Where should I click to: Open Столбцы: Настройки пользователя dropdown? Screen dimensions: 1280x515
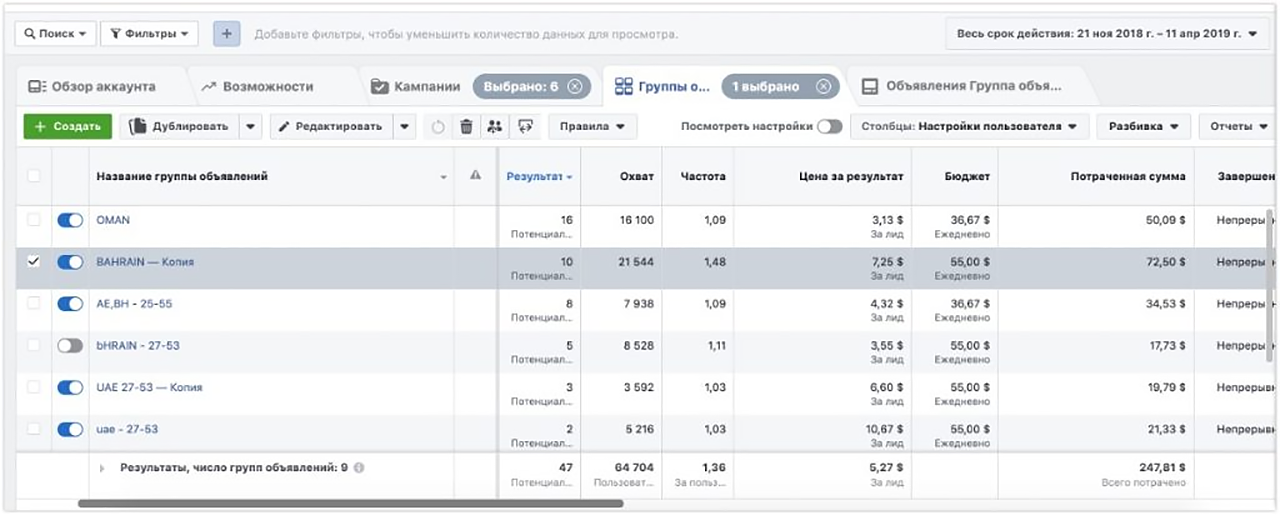point(969,127)
